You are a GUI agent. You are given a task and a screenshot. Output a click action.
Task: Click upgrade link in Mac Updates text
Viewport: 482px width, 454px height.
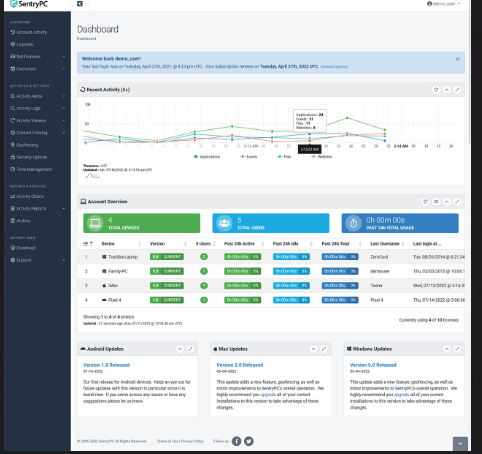click(x=268, y=395)
